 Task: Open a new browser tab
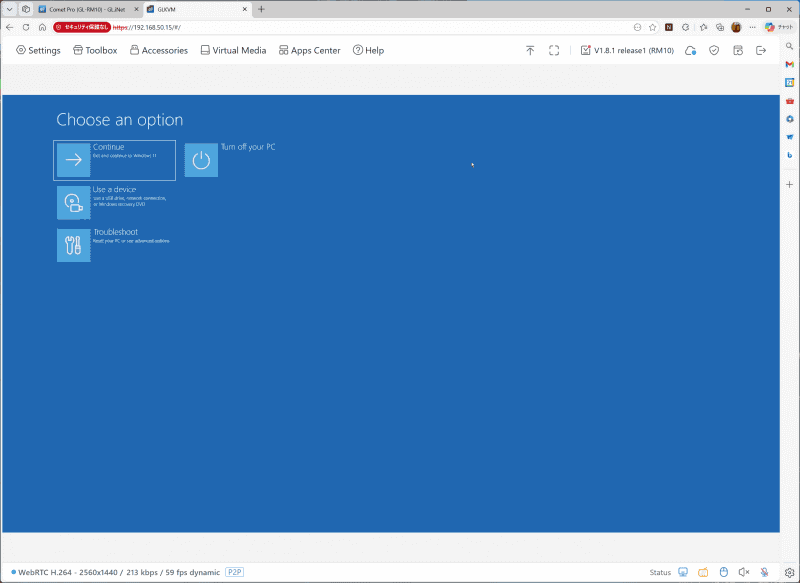[261, 9]
